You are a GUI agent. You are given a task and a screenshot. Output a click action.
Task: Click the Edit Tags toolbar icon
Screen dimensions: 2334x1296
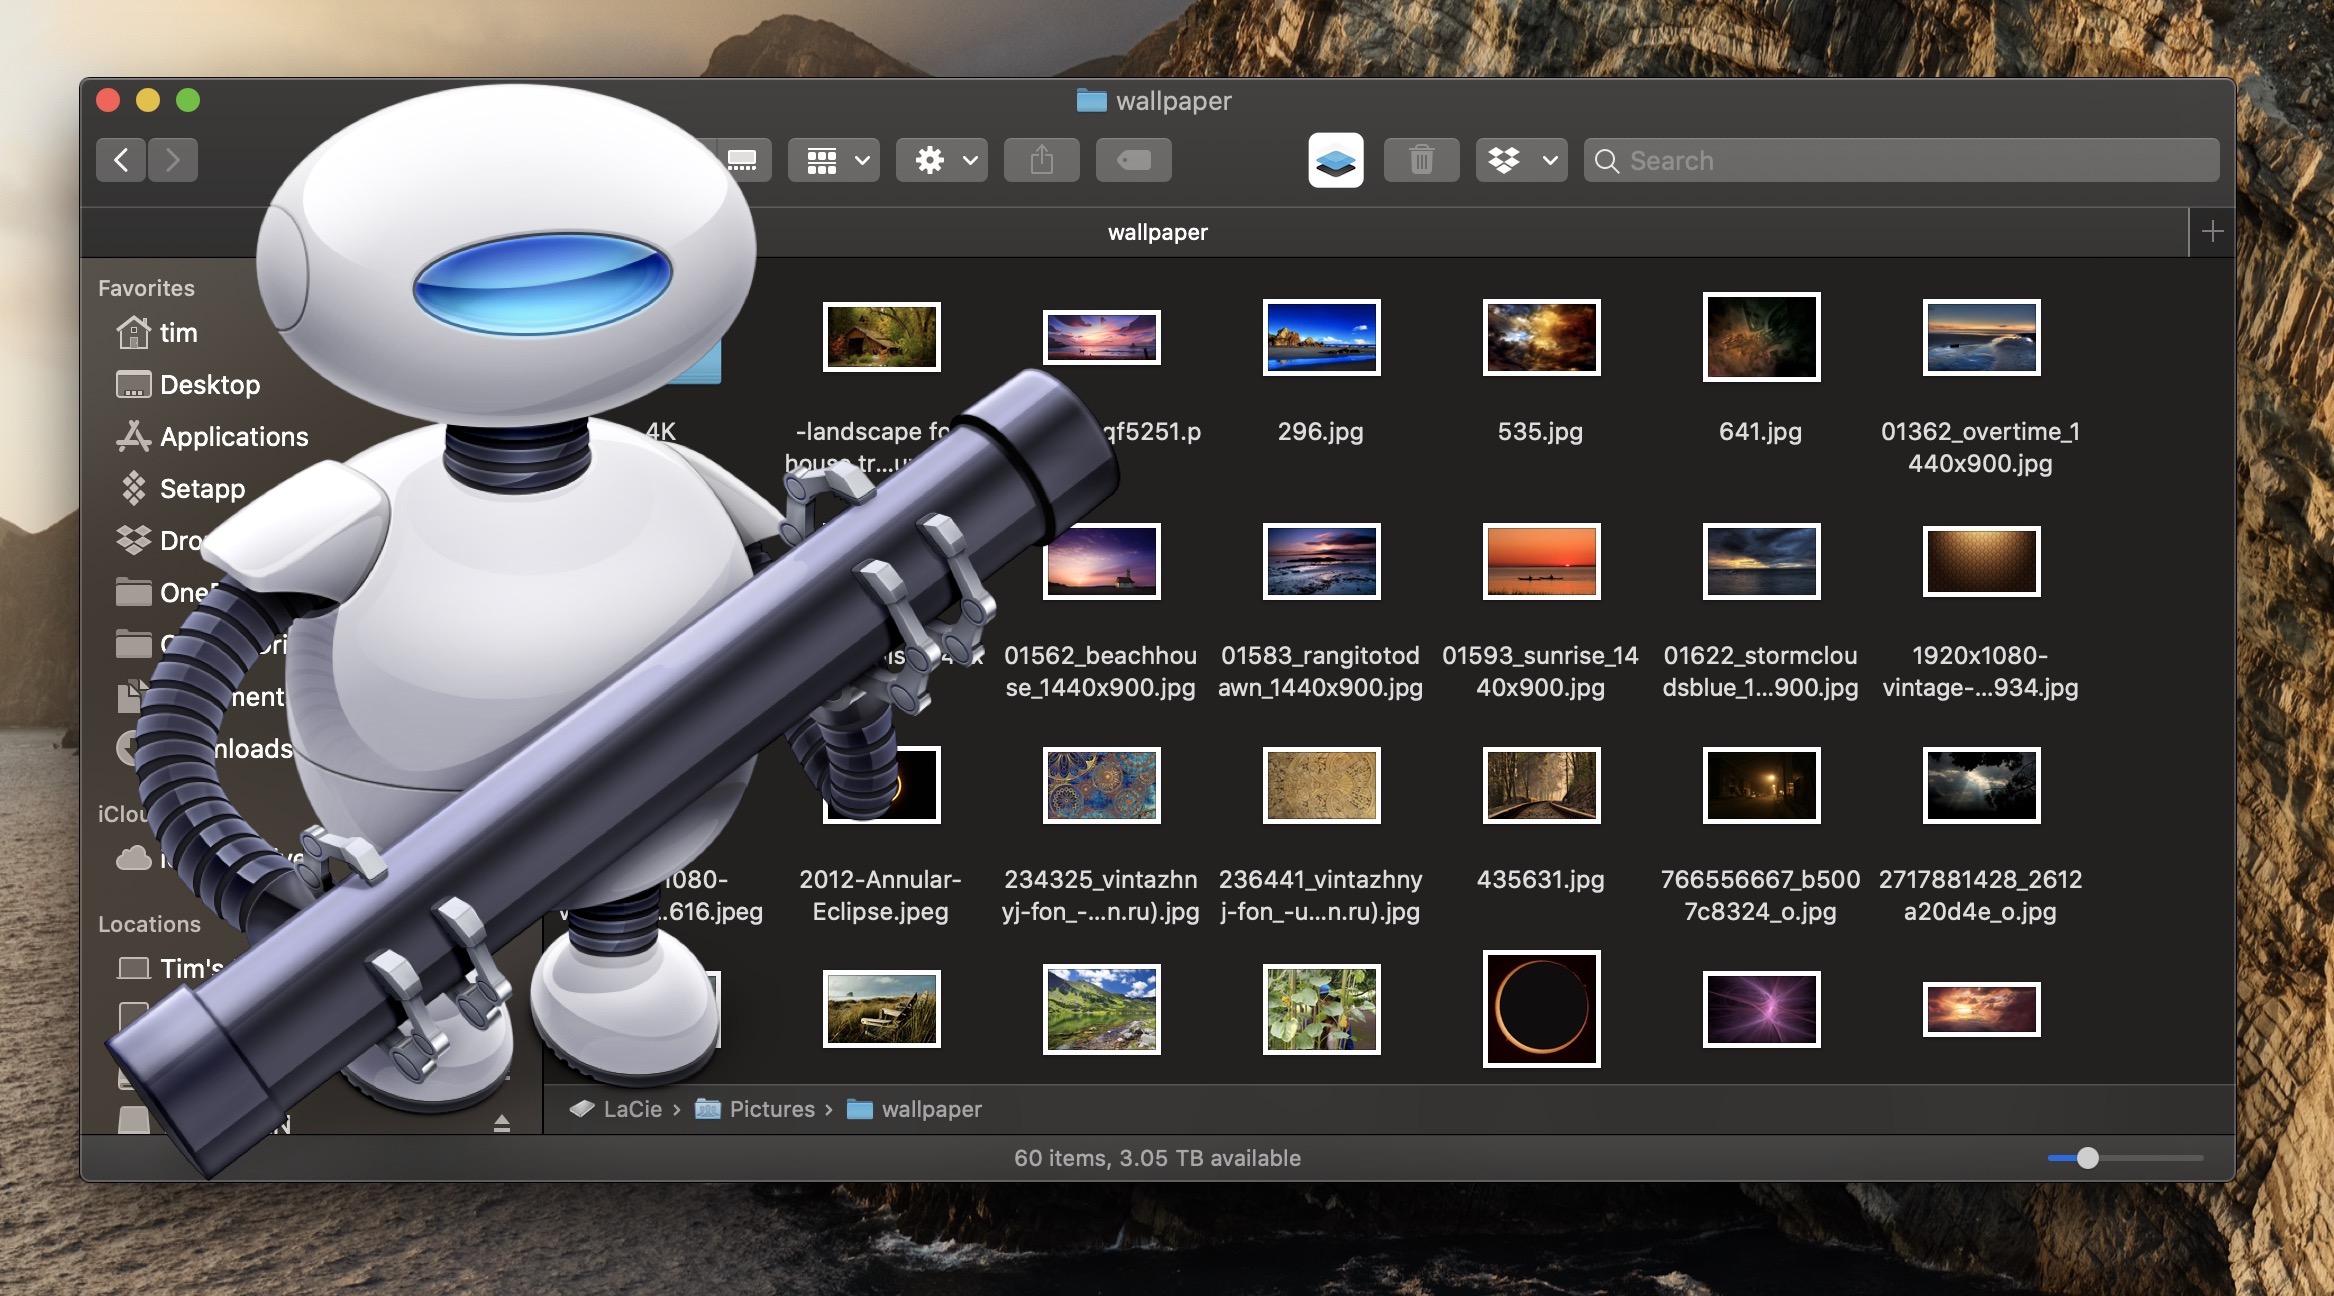tap(1133, 160)
